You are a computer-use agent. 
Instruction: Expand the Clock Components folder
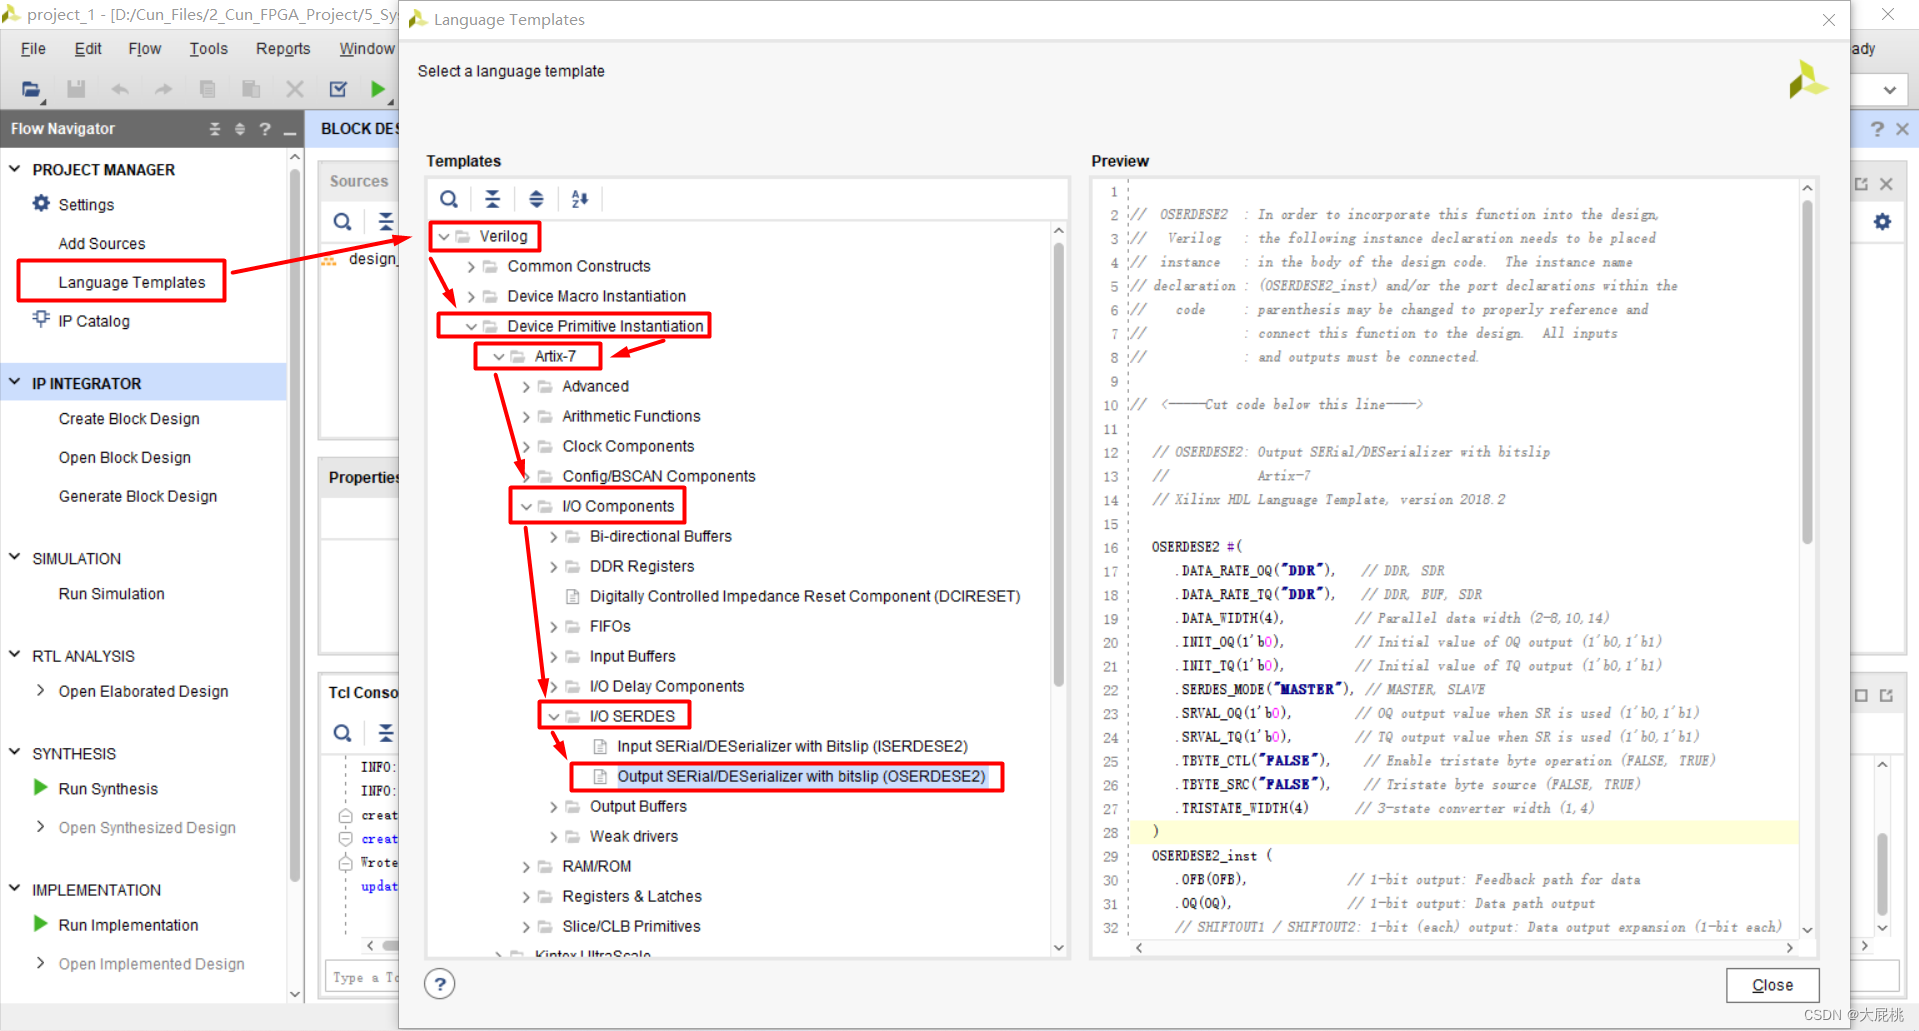pos(526,447)
